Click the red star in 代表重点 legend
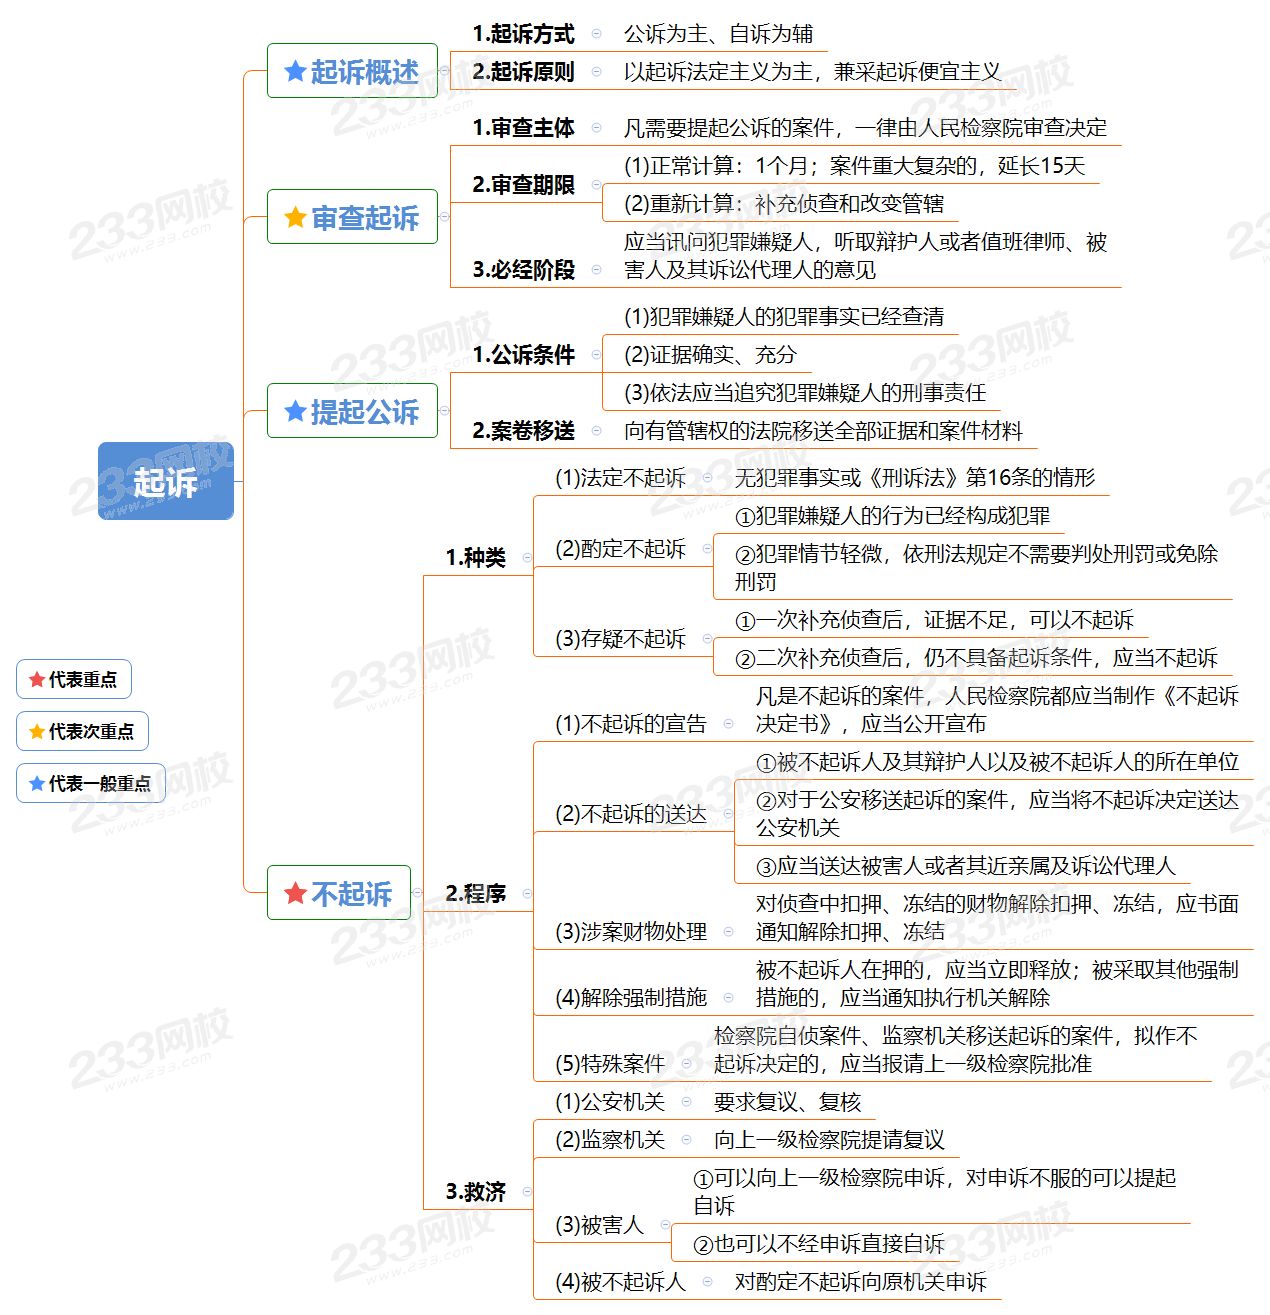 37,680
